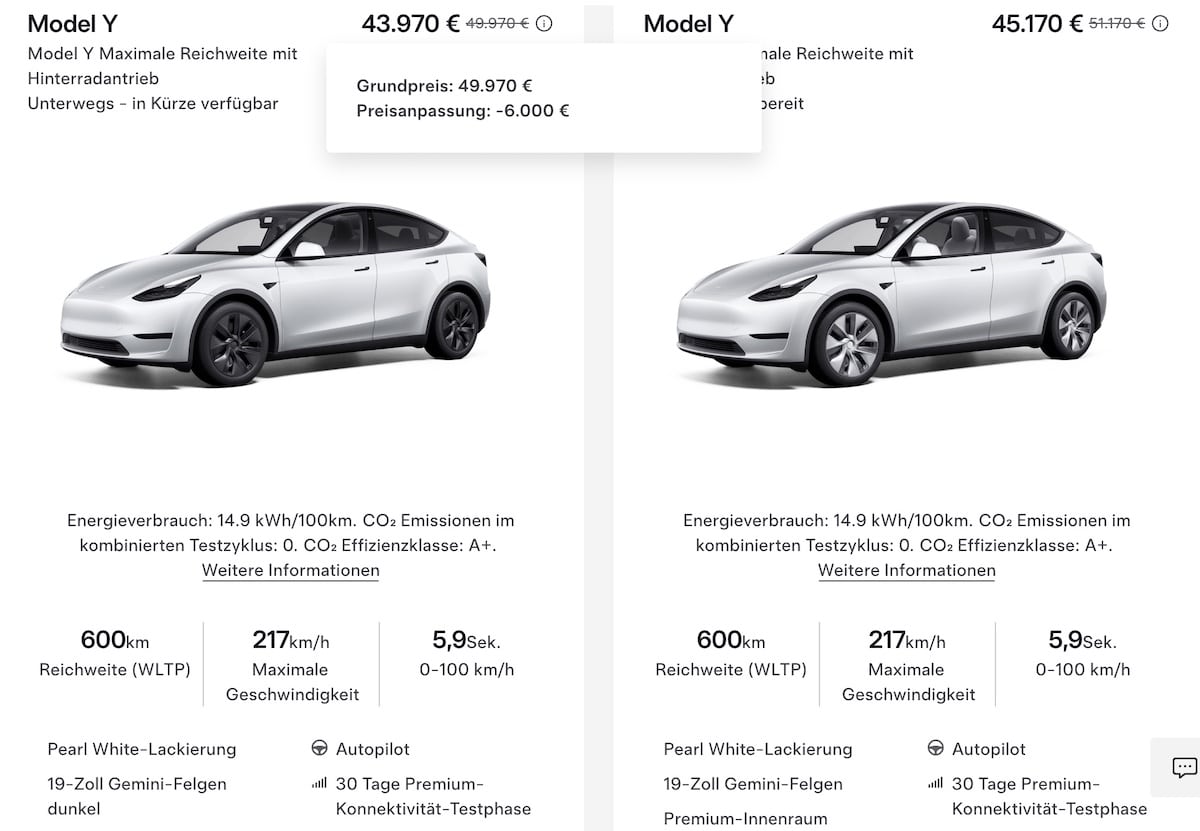Click the Model Y title of the 45.170 € listing
Screen dimensions: 1200x831
689,24
